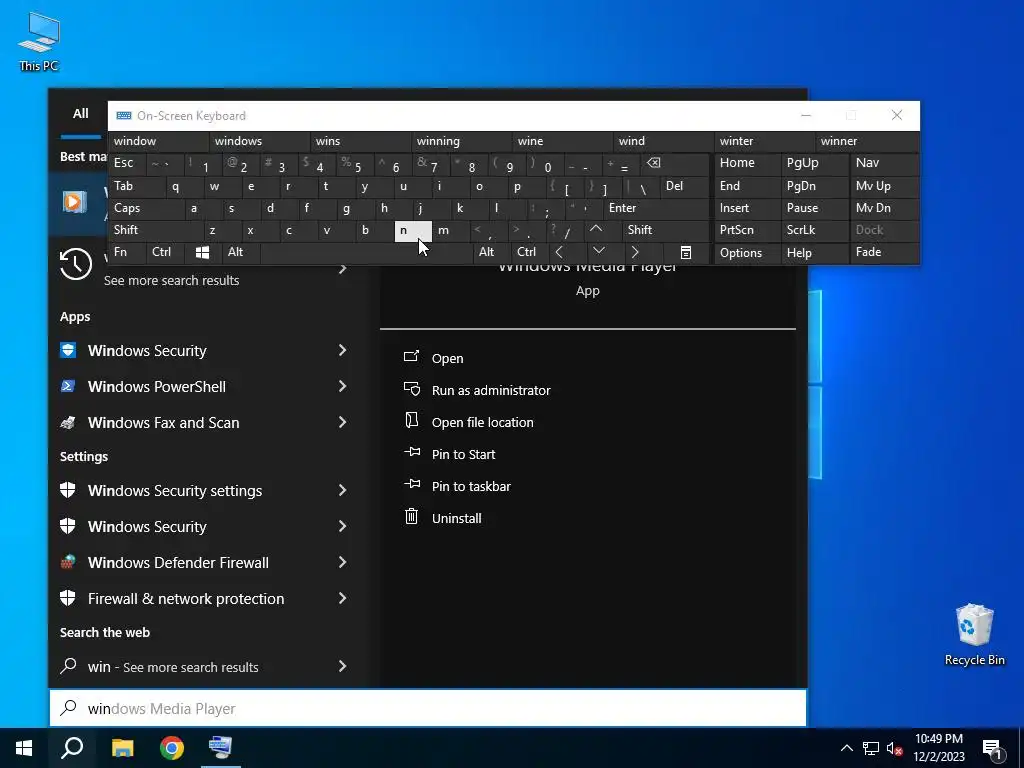Expand Windows PowerShell result arrow
Screen dimensions: 1024x768
(x=342, y=386)
